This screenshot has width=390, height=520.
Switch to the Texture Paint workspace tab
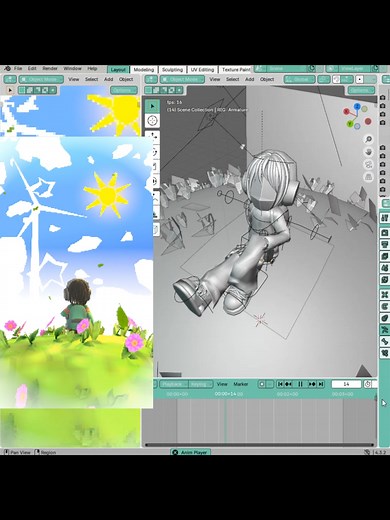click(235, 70)
